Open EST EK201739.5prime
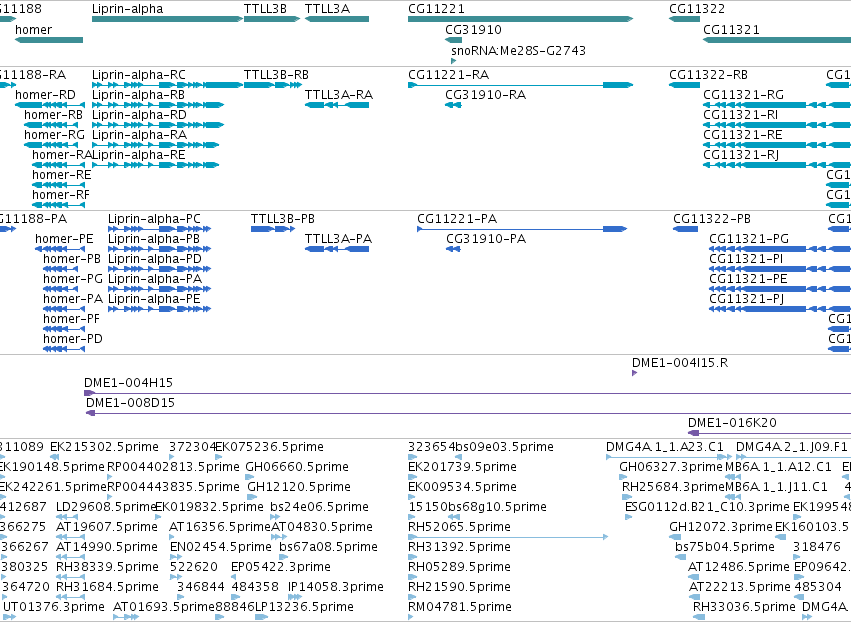Viewport: 851px width, 622px height. [x=462, y=467]
